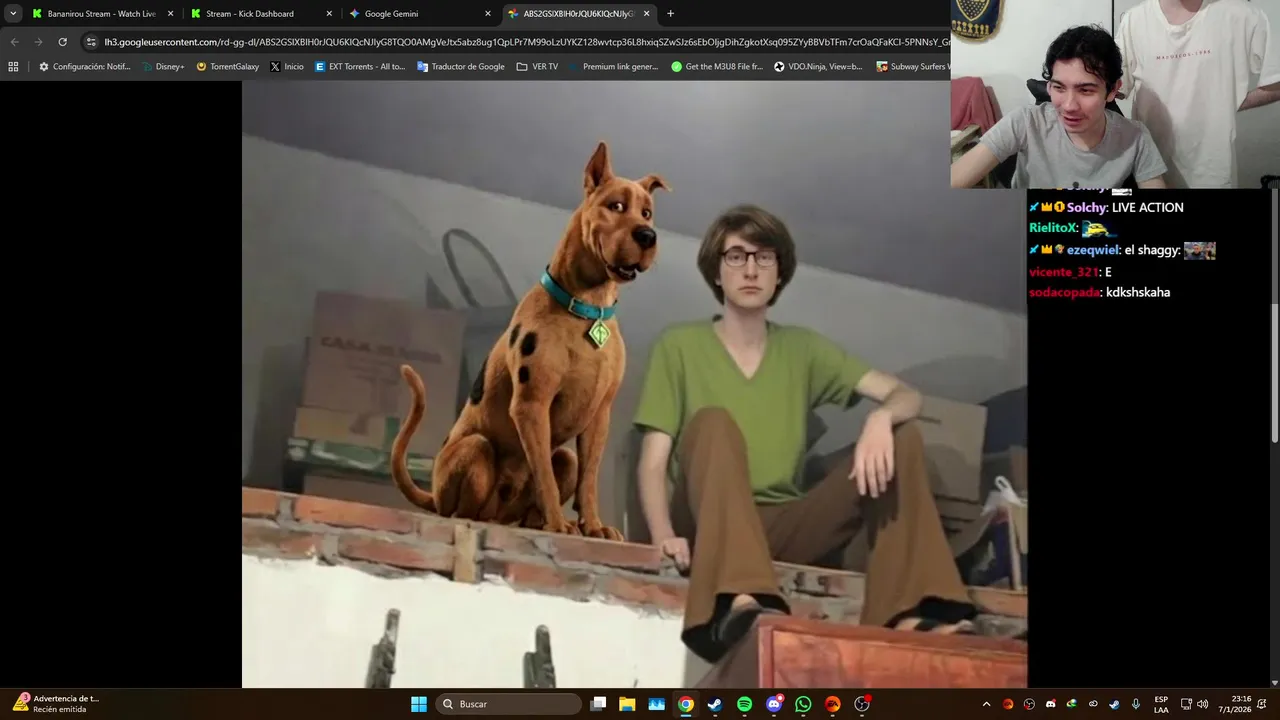Switch to the Stream - Kick Dashboard tab
The height and width of the screenshot is (720, 1280).
260,14
